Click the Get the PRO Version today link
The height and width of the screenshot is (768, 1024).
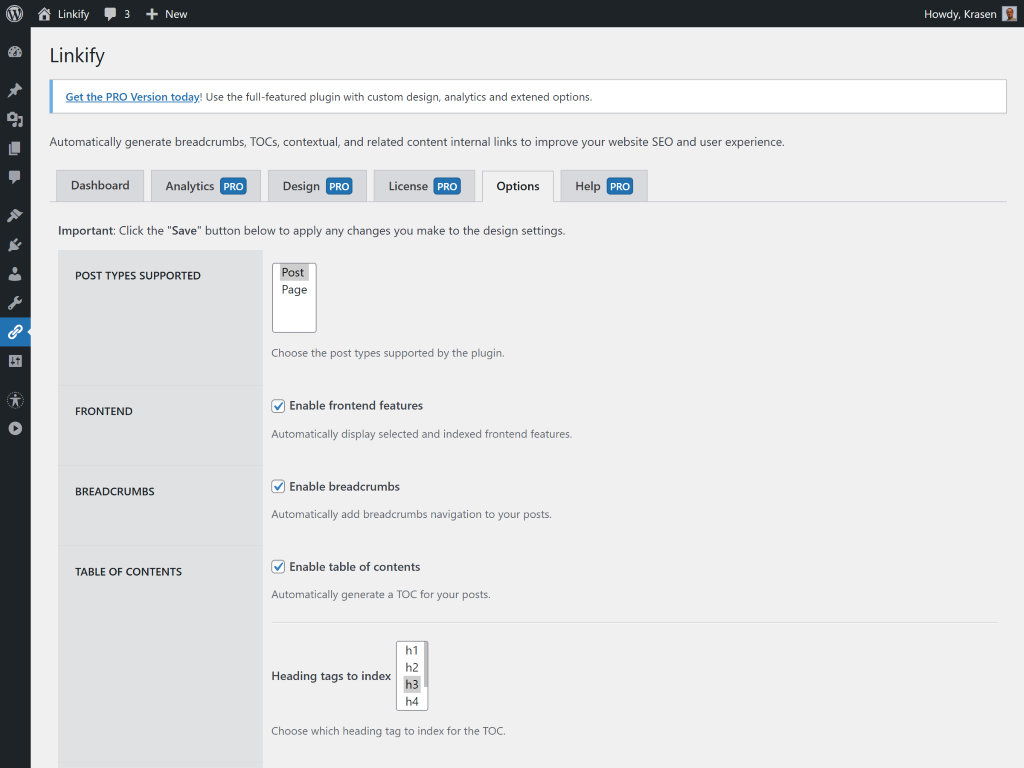pyautogui.click(x=132, y=96)
